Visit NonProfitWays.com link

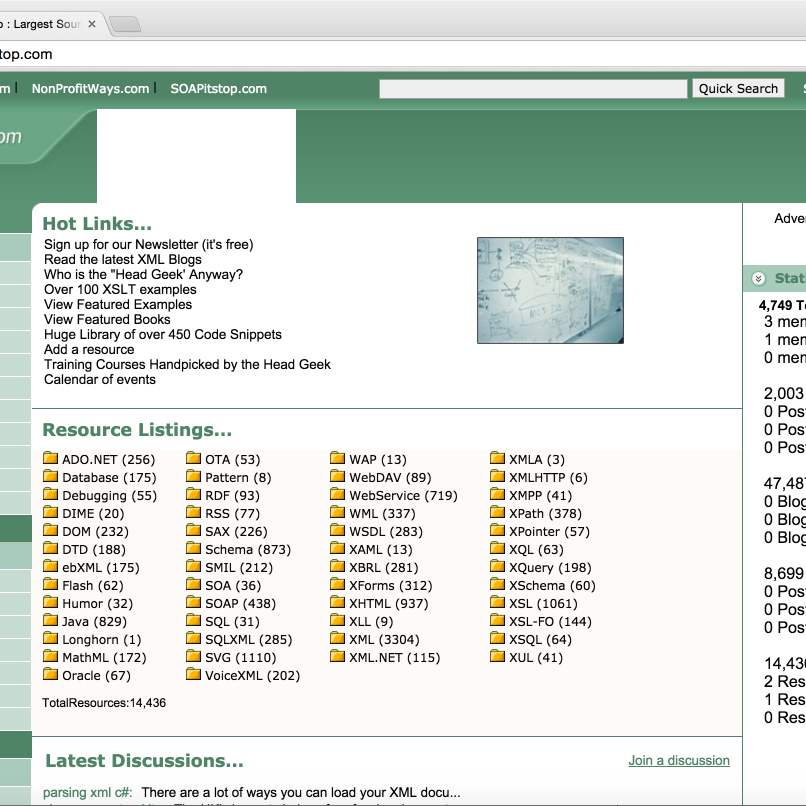90,88
